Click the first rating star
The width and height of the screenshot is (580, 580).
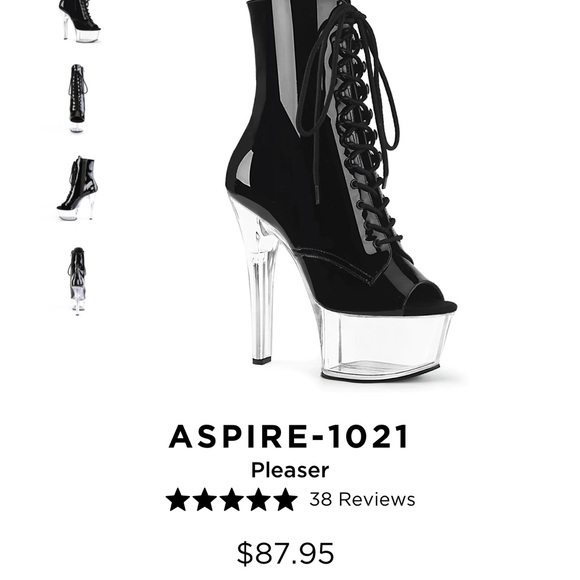(x=178, y=499)
